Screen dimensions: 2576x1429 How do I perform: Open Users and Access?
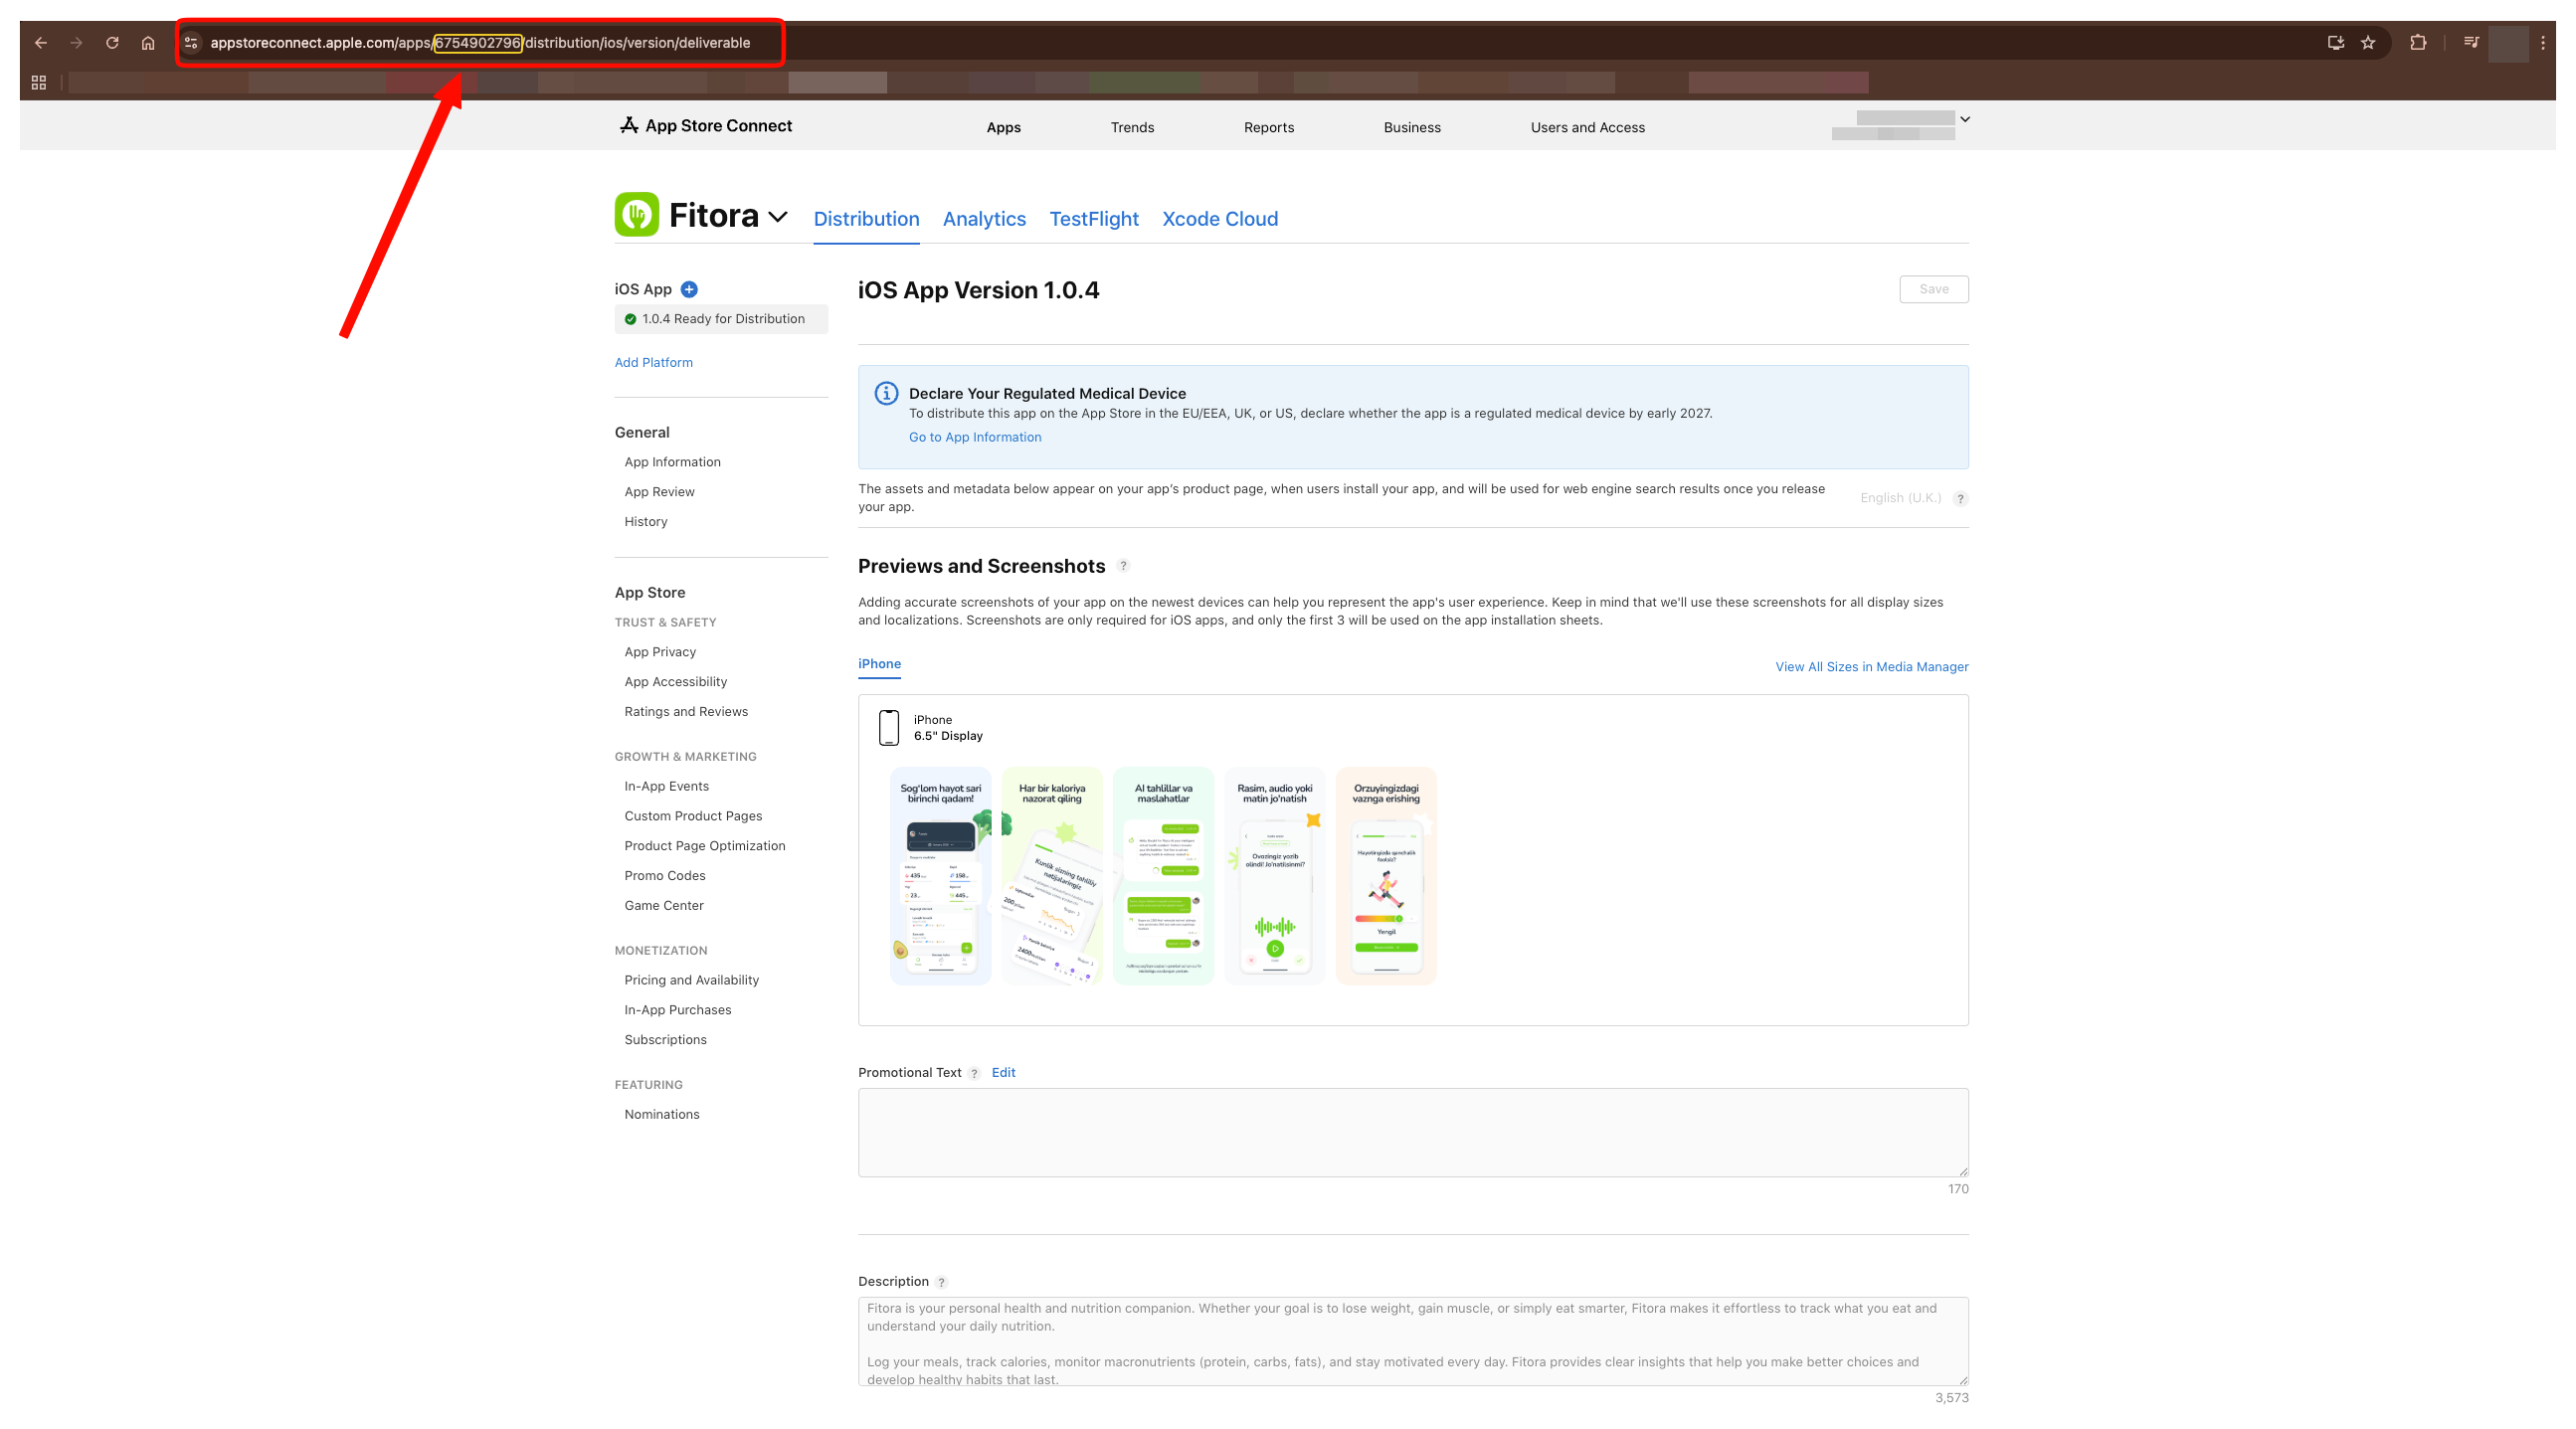(1587, 128)
